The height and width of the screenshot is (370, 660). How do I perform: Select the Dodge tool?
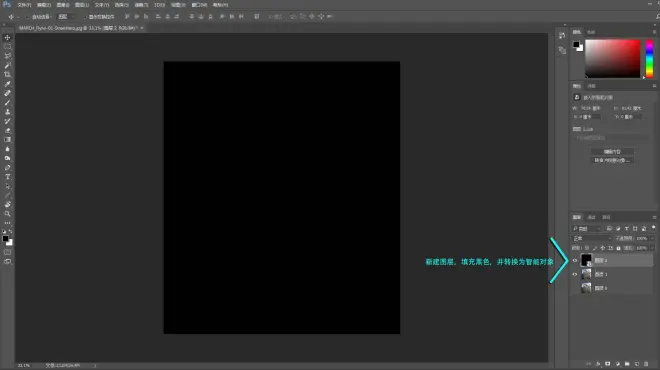tap(8, 158)
